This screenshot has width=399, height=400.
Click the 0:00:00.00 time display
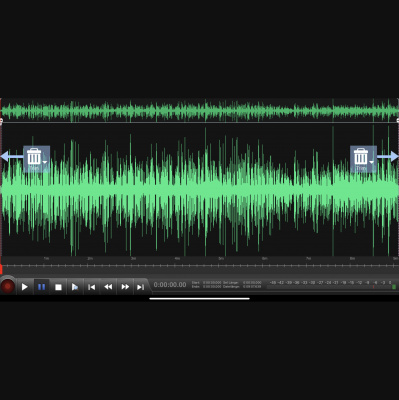170,285
